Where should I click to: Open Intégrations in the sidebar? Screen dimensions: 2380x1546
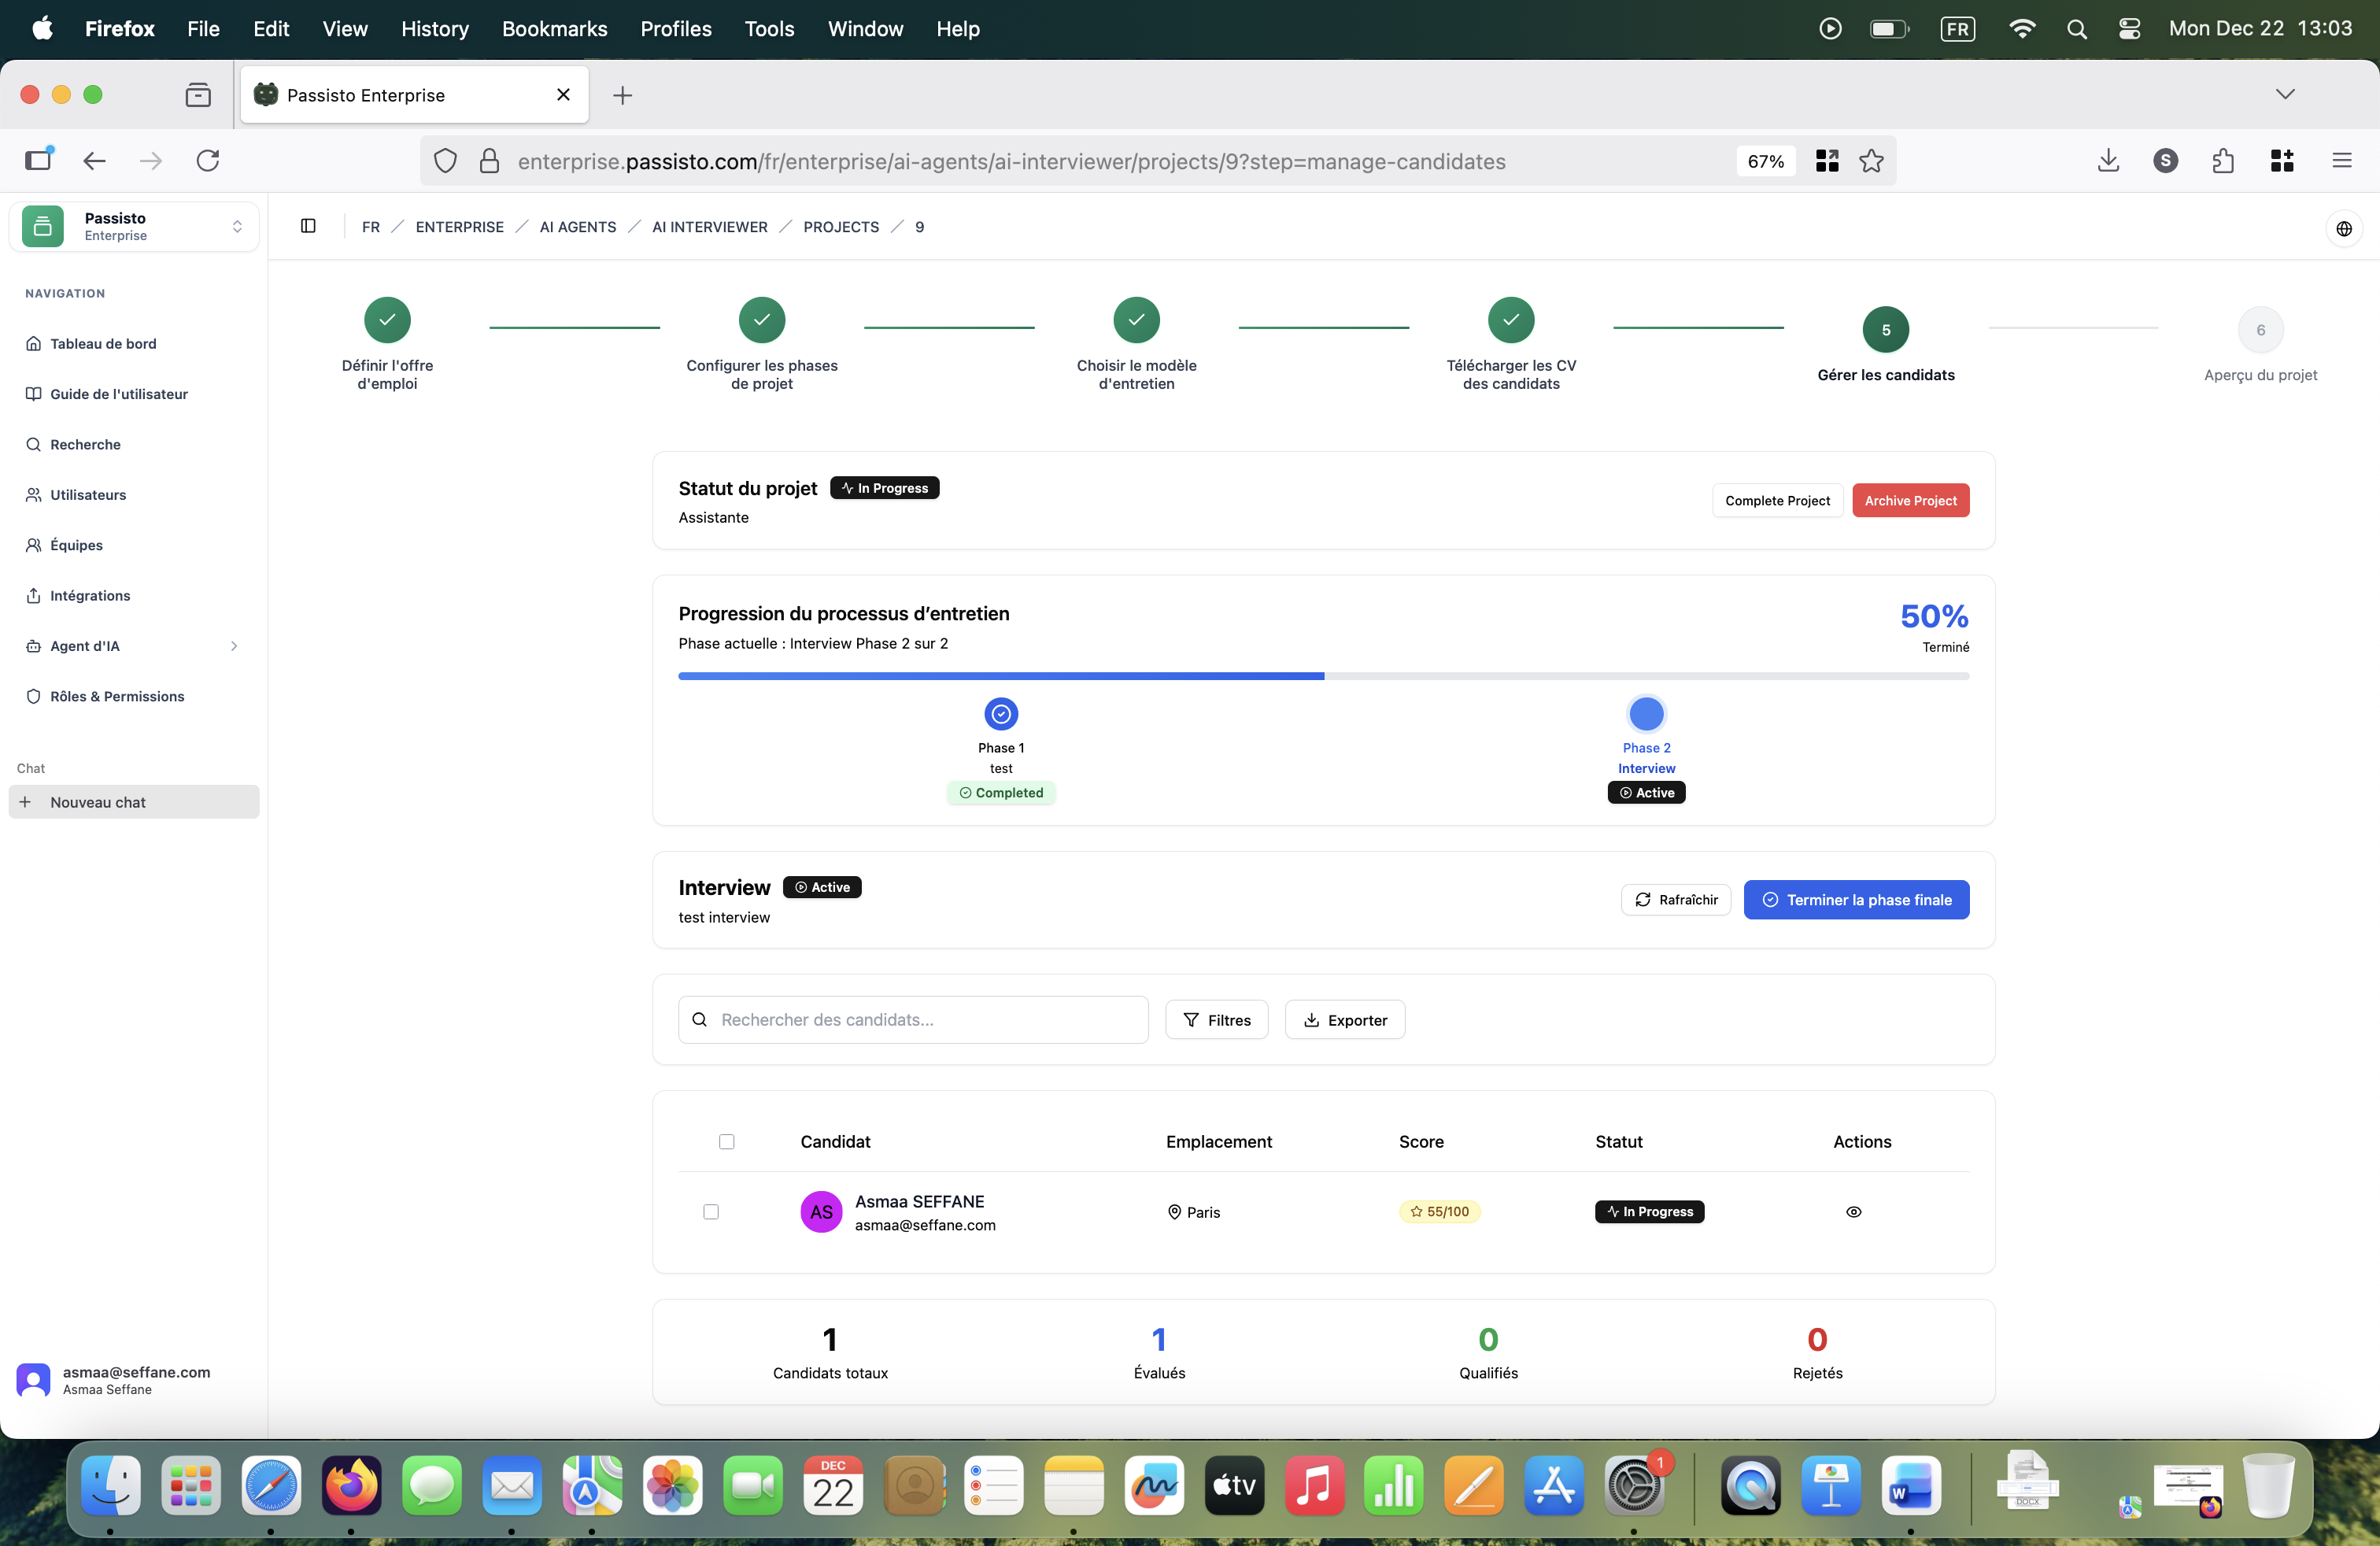point(90,595)
